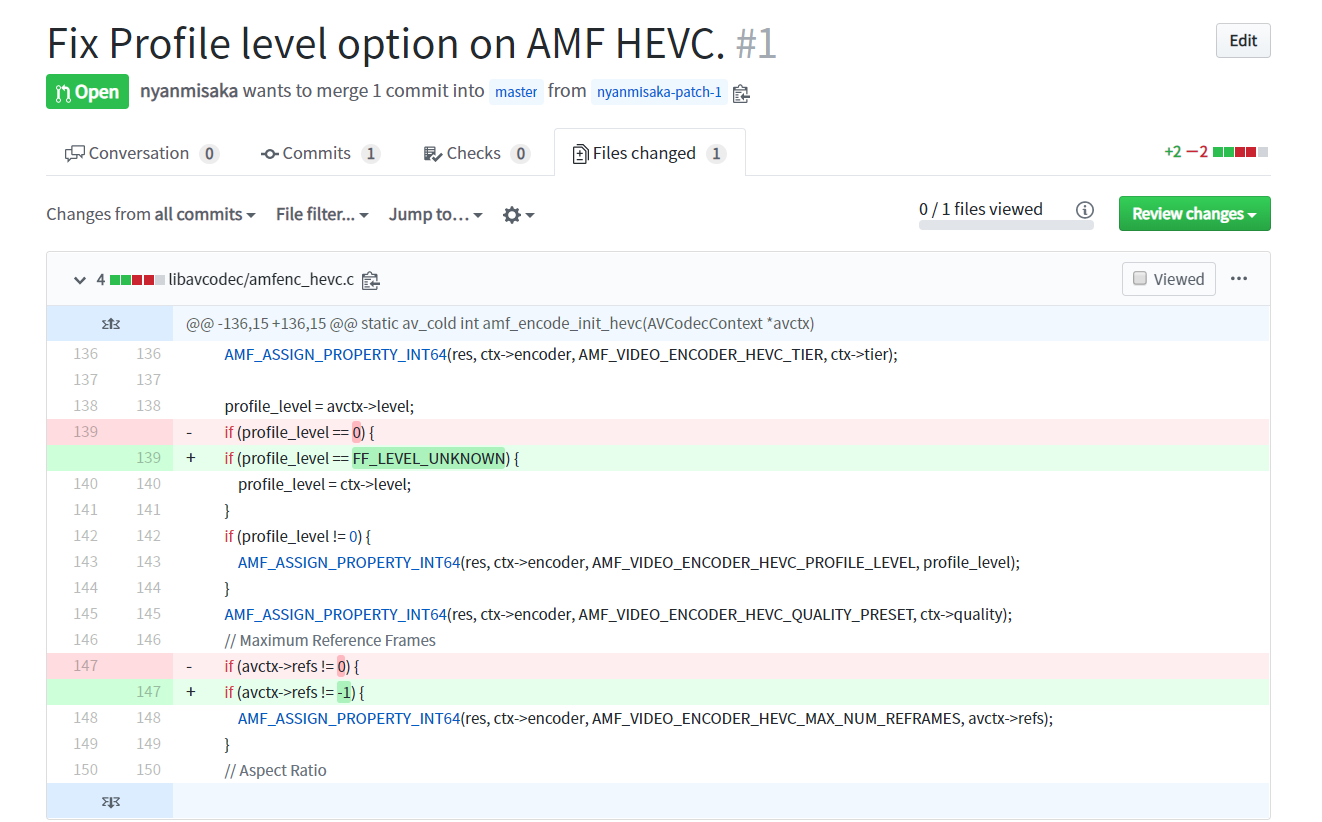Switch to the Conversation tab
The width and height of the screenshot is (1322, 822).
[141, 154]
